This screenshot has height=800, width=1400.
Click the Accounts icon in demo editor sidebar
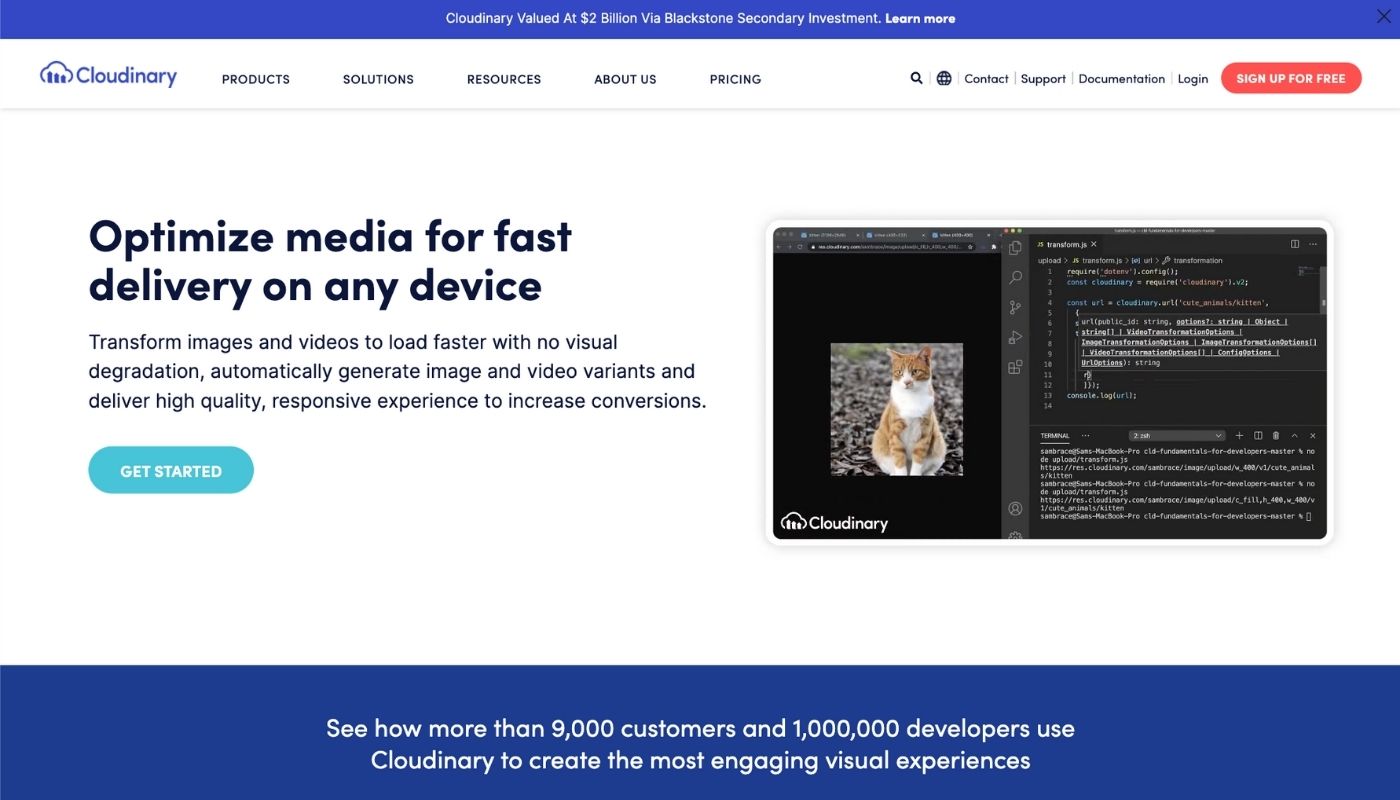(1015, 509)
